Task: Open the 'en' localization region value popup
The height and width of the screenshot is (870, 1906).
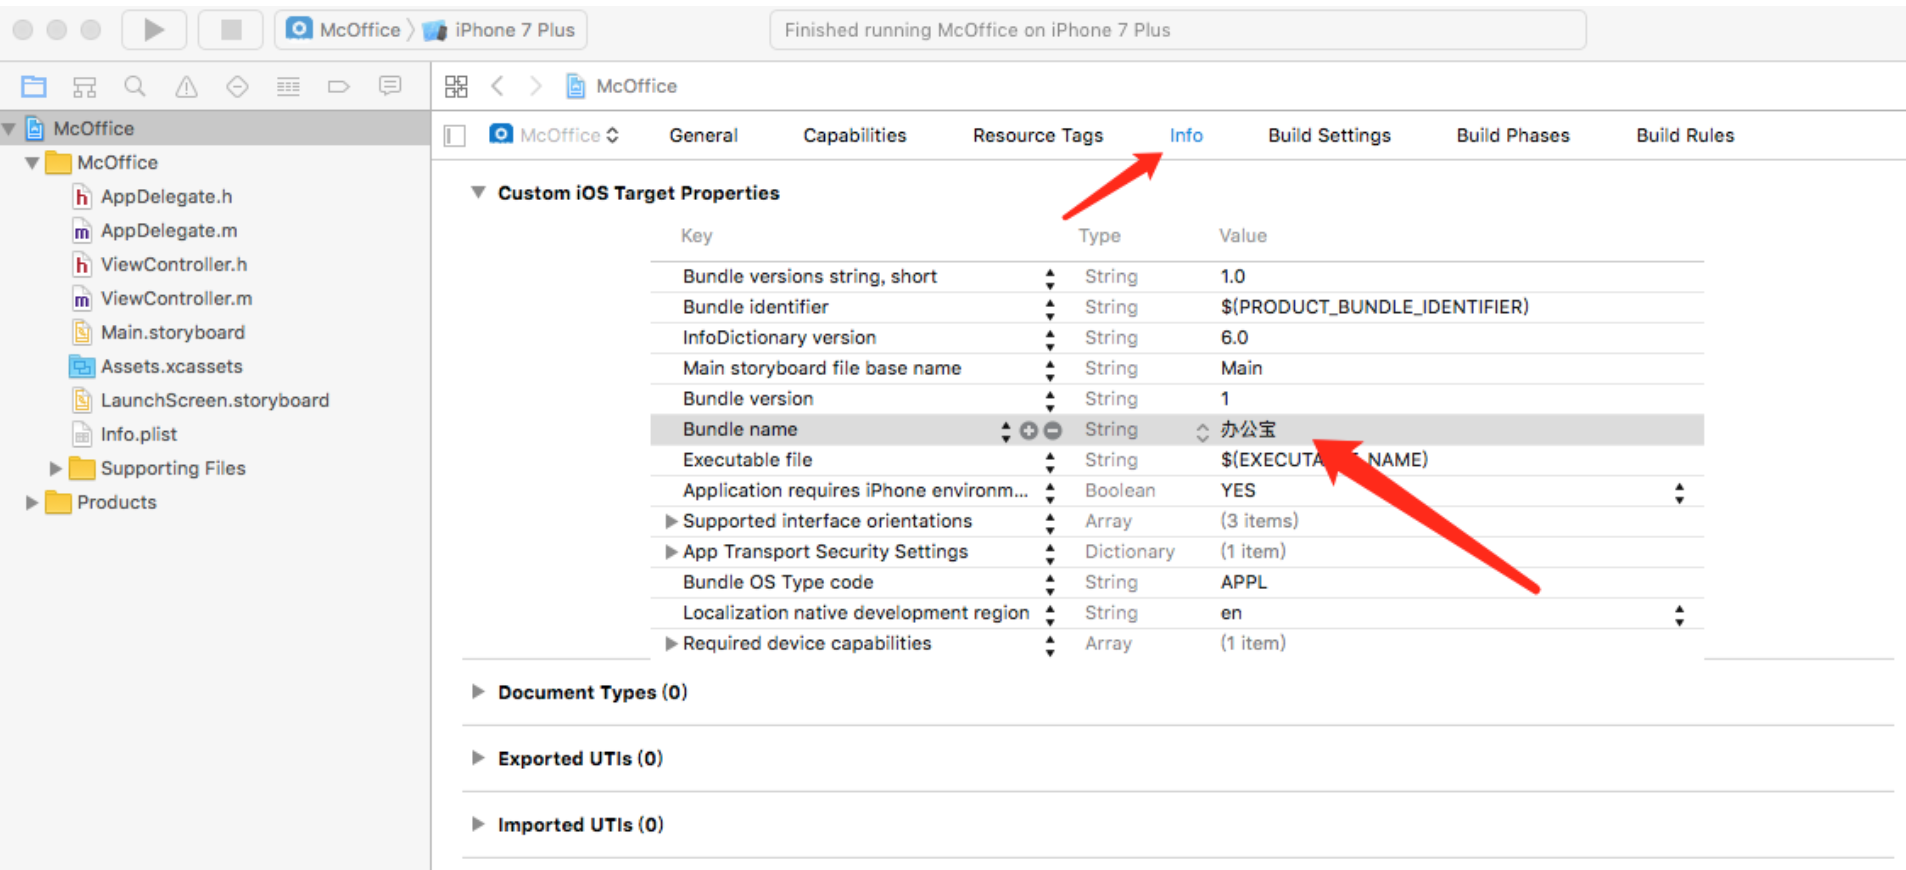Action: coord(1679,614)
